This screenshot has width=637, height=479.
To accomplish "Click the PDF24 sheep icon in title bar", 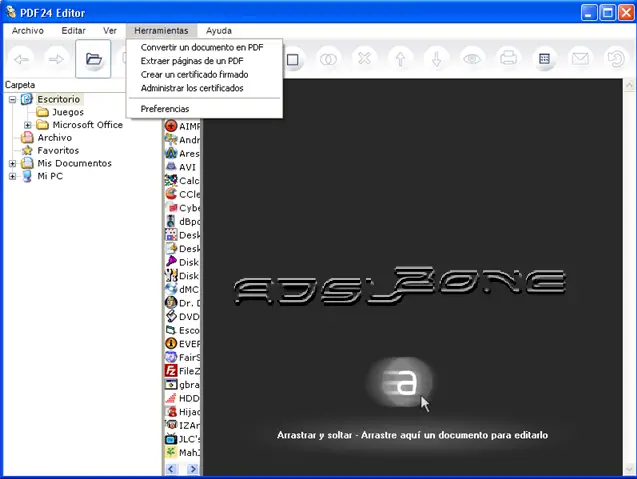I will [x=11, y=13].
